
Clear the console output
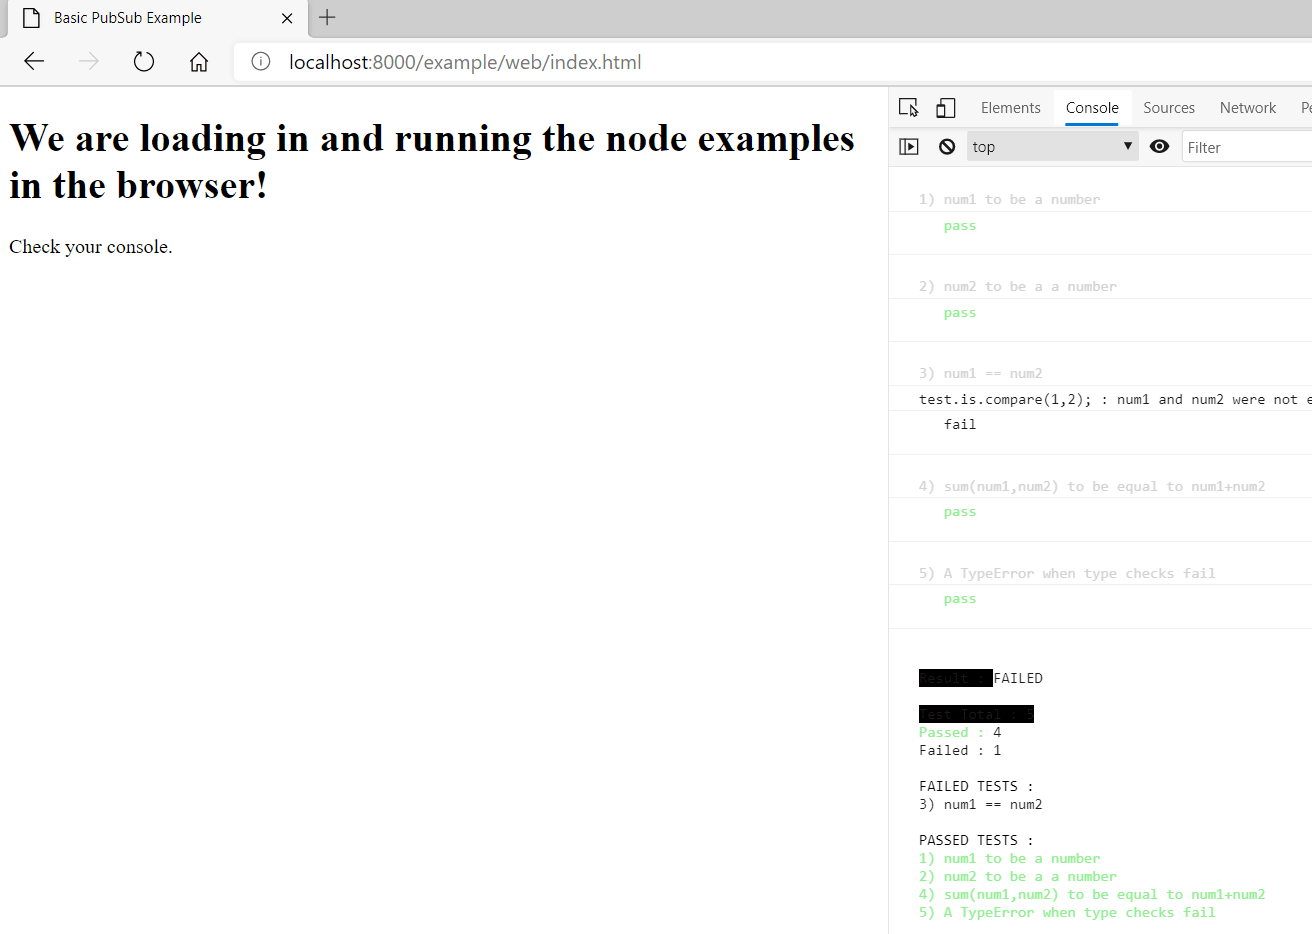tap(947, 147)
